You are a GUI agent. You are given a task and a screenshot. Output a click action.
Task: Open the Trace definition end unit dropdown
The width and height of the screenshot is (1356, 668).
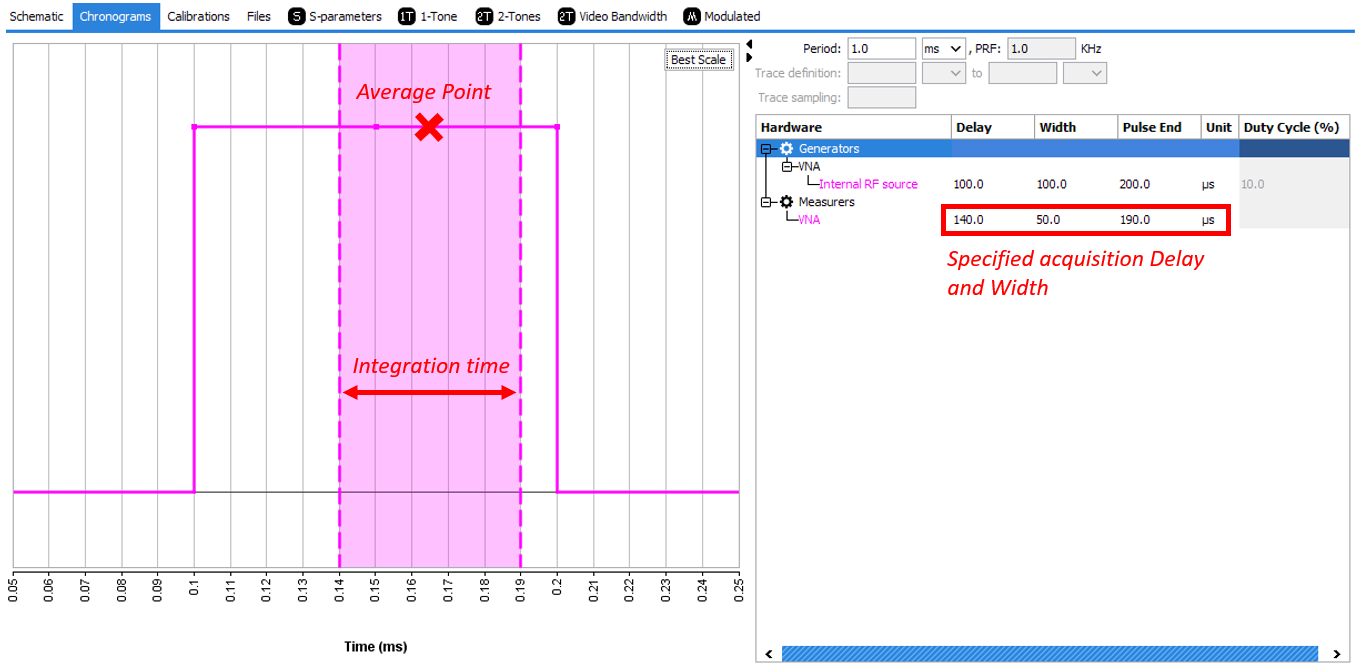click(x=1084, y=73)
